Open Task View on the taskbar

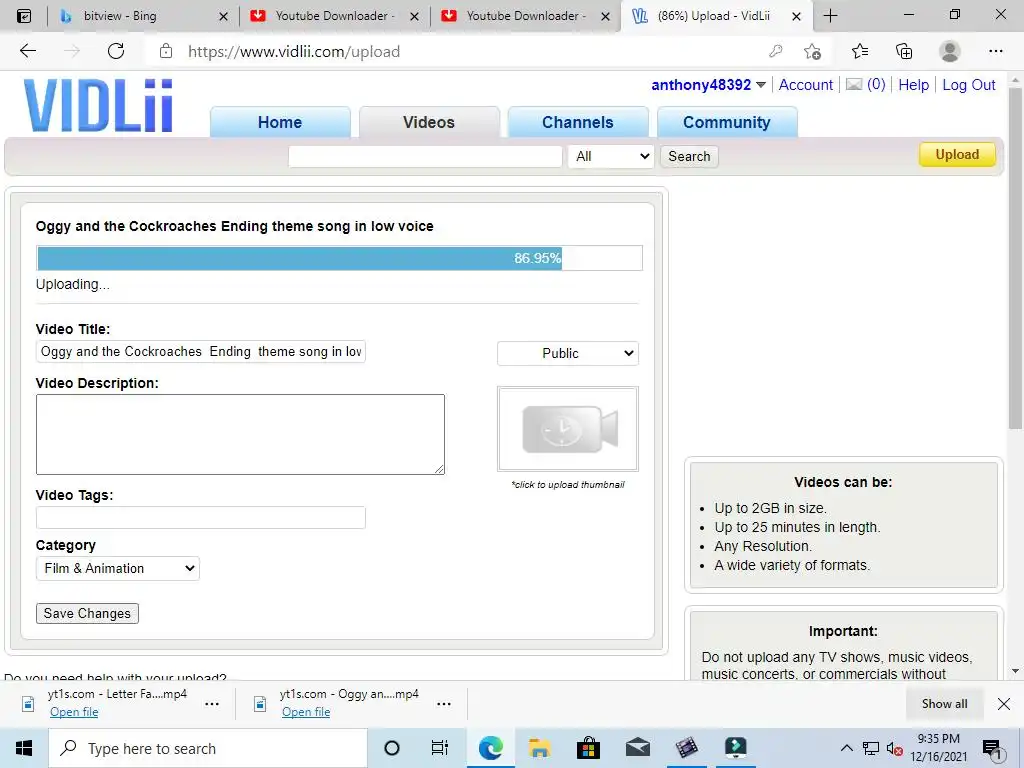(440, 748)
